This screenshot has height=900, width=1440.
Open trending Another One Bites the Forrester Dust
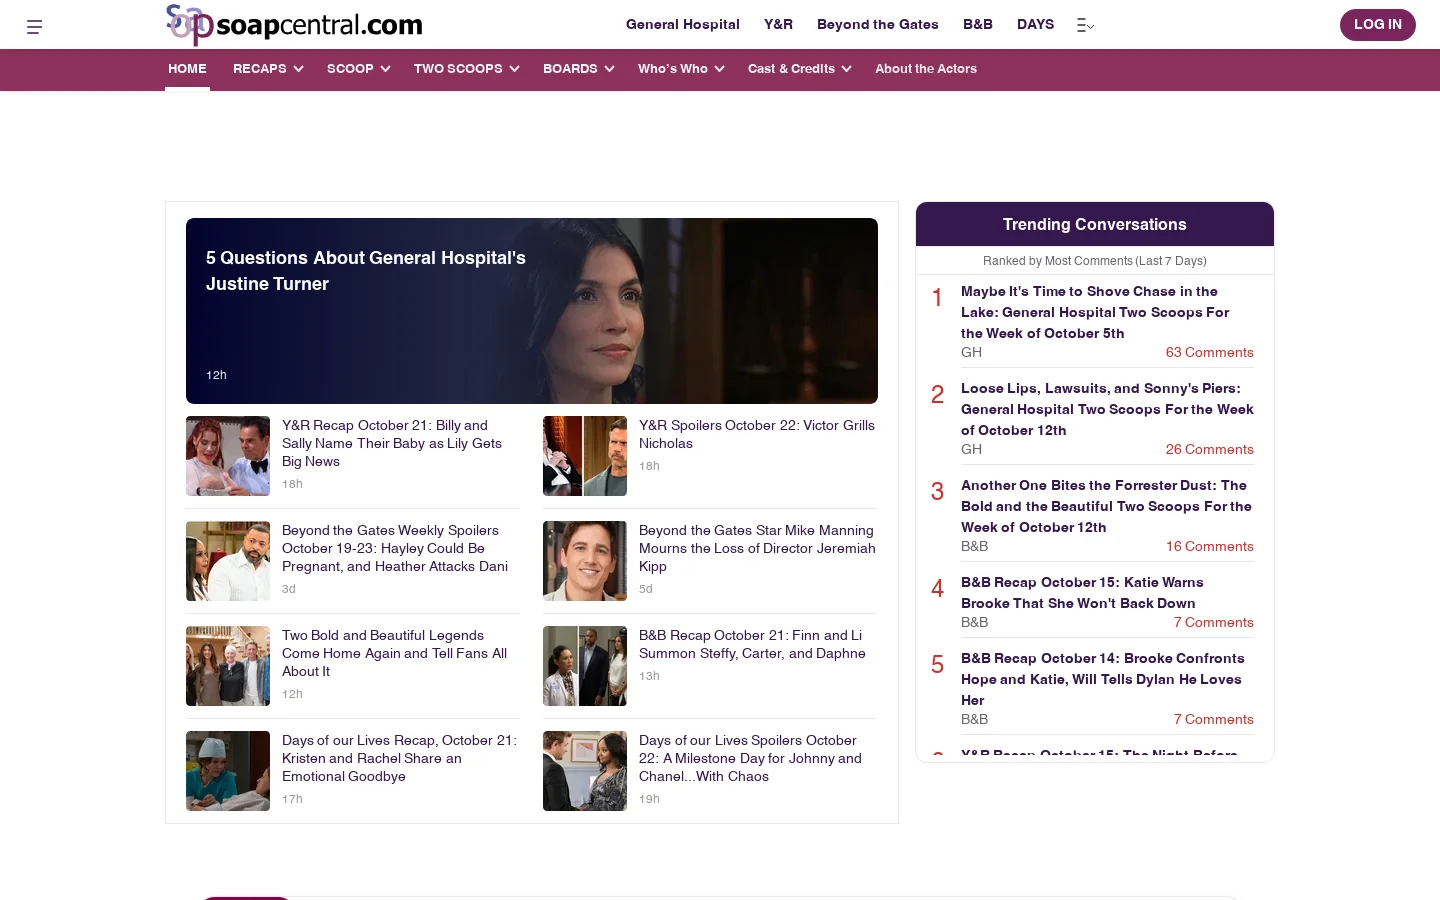point(1106,506)
